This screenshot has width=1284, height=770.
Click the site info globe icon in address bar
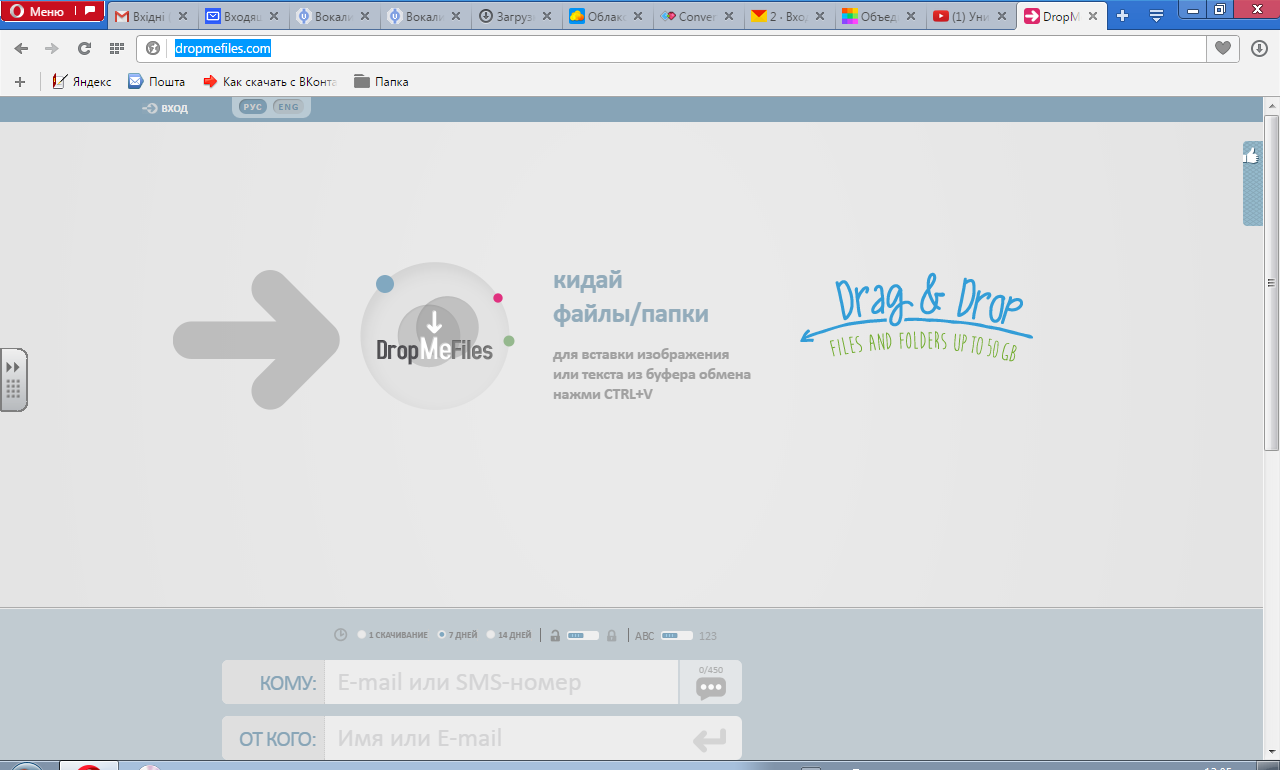pos(153,48)
